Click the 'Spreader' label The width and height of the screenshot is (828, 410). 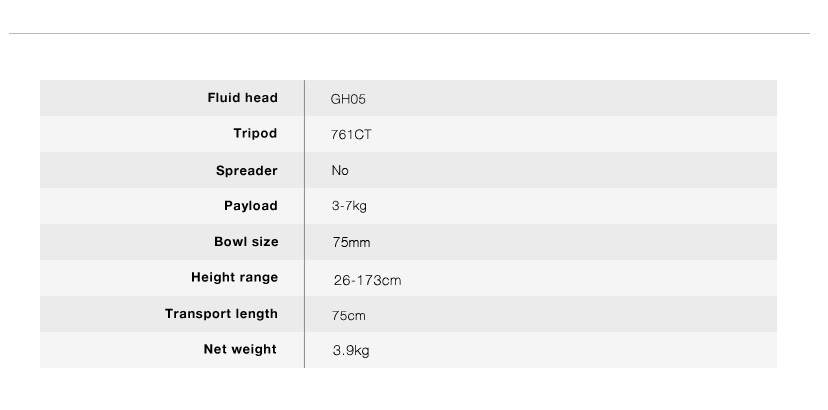[x=247, y=171]
